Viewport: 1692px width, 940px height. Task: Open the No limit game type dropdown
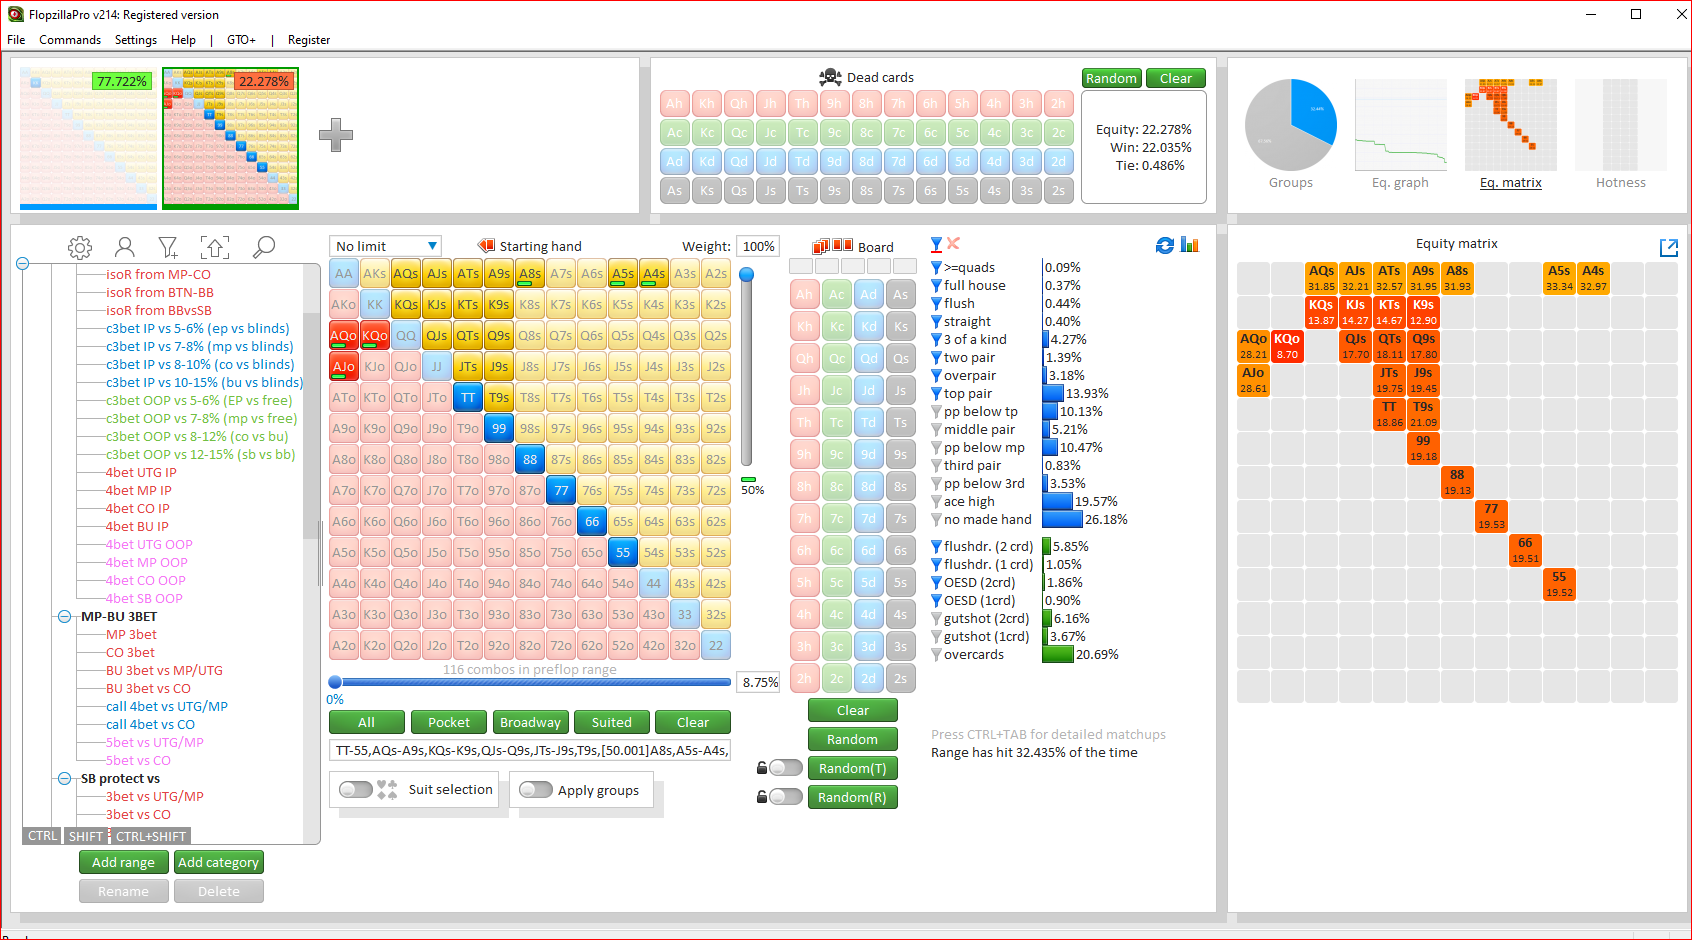(386, 246)
